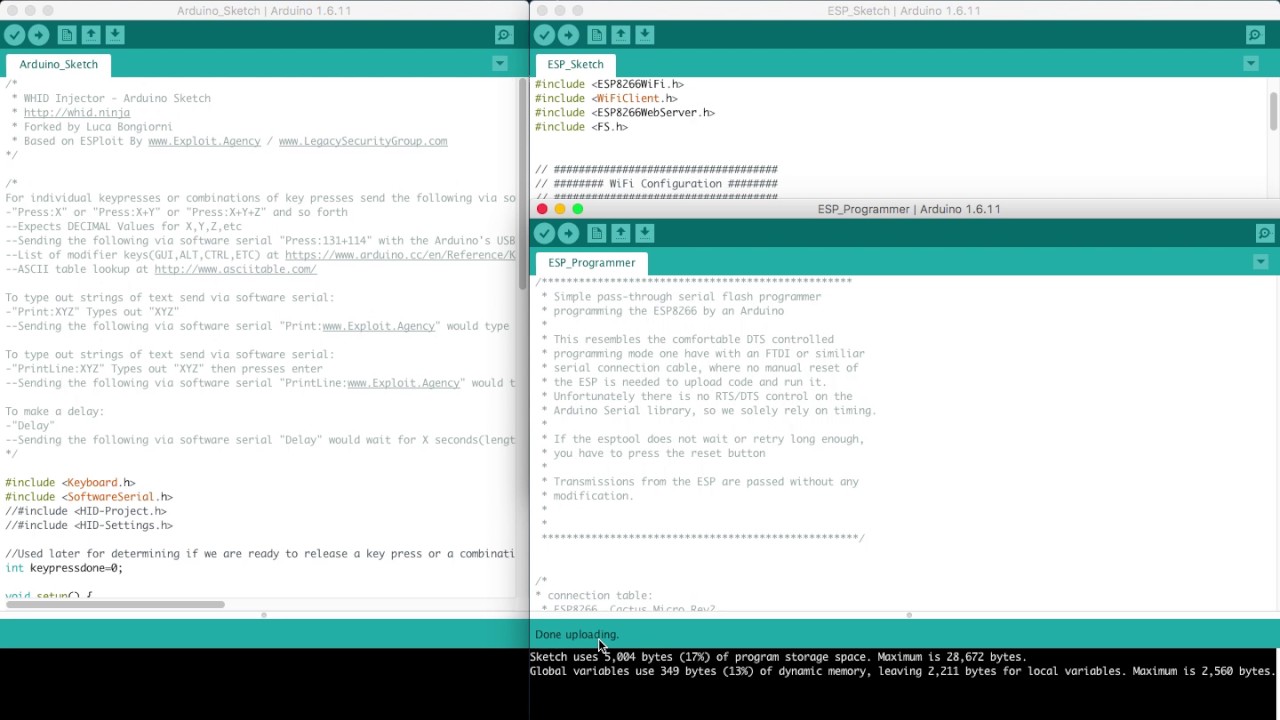The height and width of the screenshot is (720, 1280).
Task: Open www.Exploit.Agency link in header comment
Action: 204,141
